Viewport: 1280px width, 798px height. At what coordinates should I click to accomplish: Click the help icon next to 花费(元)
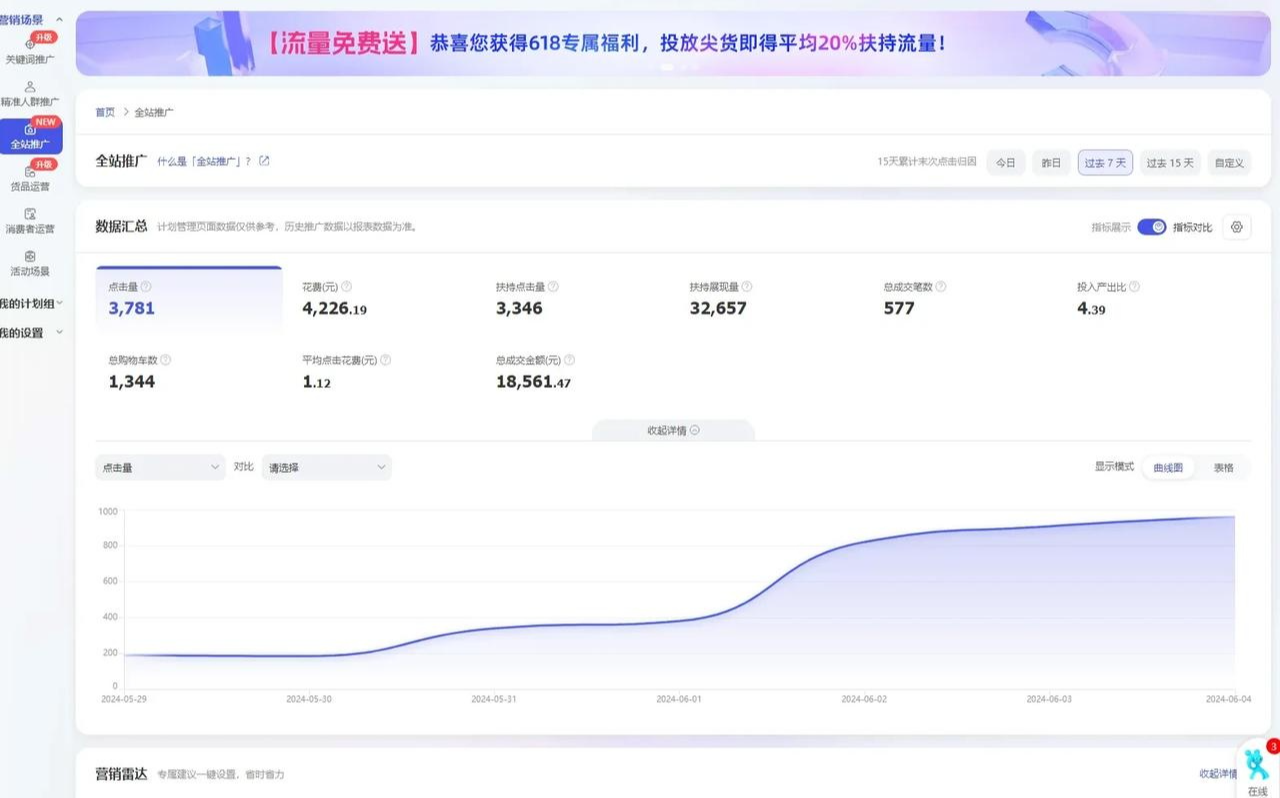[347, 287]
